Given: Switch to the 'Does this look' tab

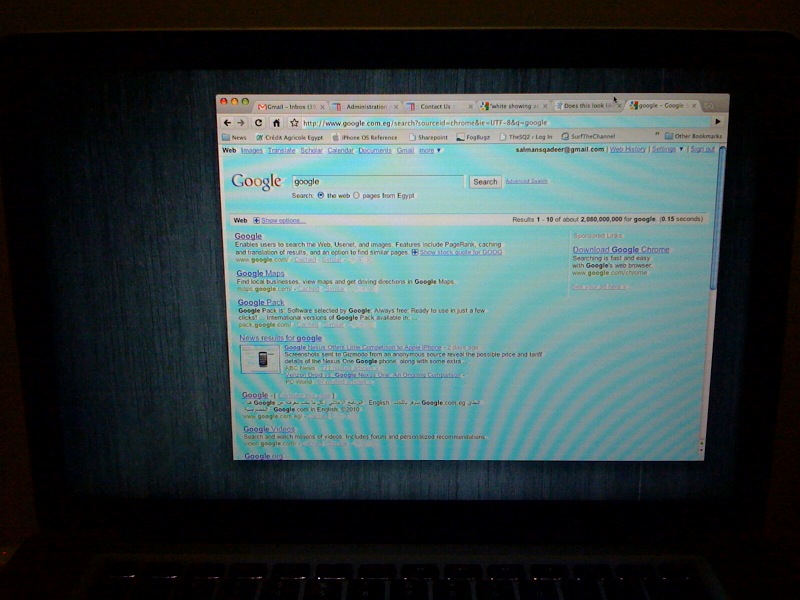Looking at the screenshot, I should (588, 106).
